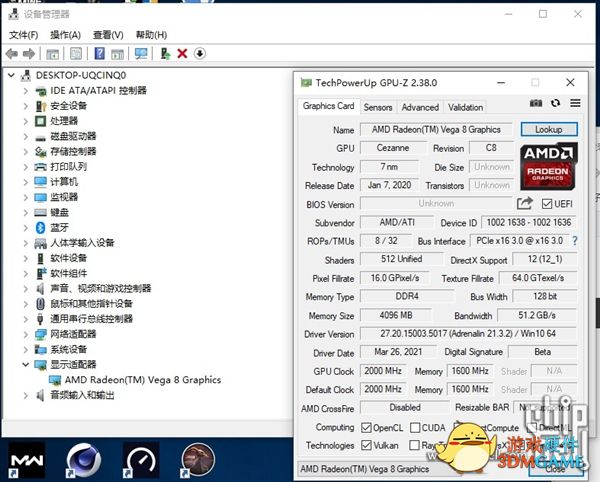Viewport: 600px width, 482px height.
Task: Expand the IDE ATA/ATAPI 控制器 node
Action: 26,91
